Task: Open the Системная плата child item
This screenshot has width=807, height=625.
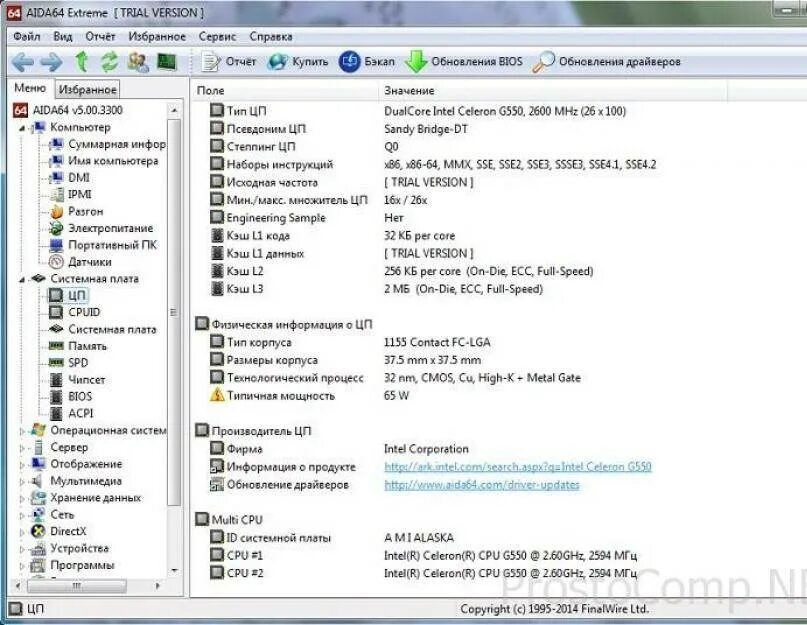Action: tap(102, 329)
